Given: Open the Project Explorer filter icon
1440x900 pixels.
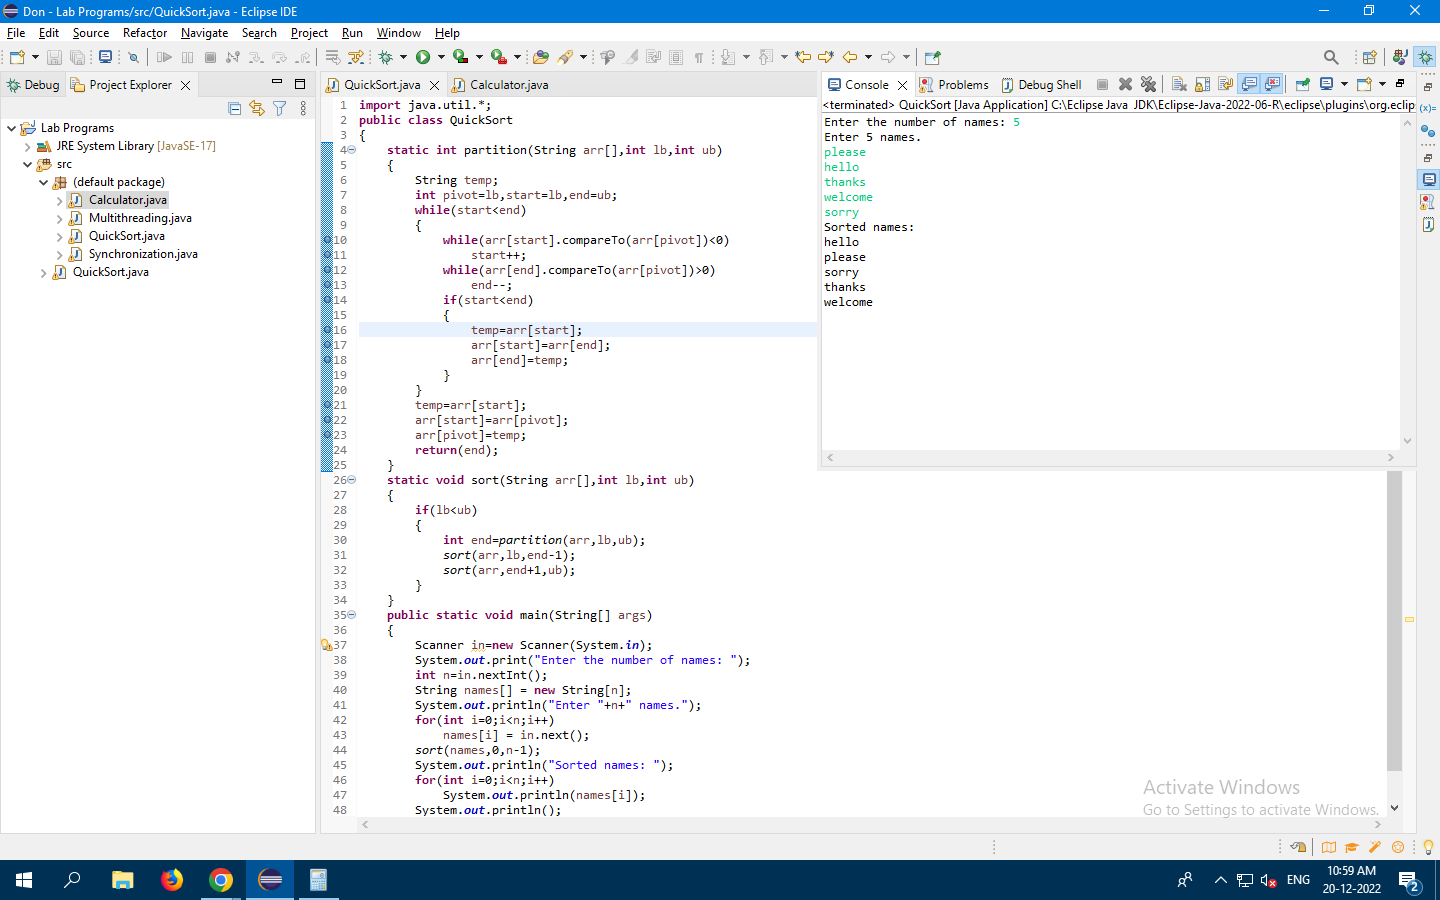Looking at the screenshot, I should tap(280, 108).
